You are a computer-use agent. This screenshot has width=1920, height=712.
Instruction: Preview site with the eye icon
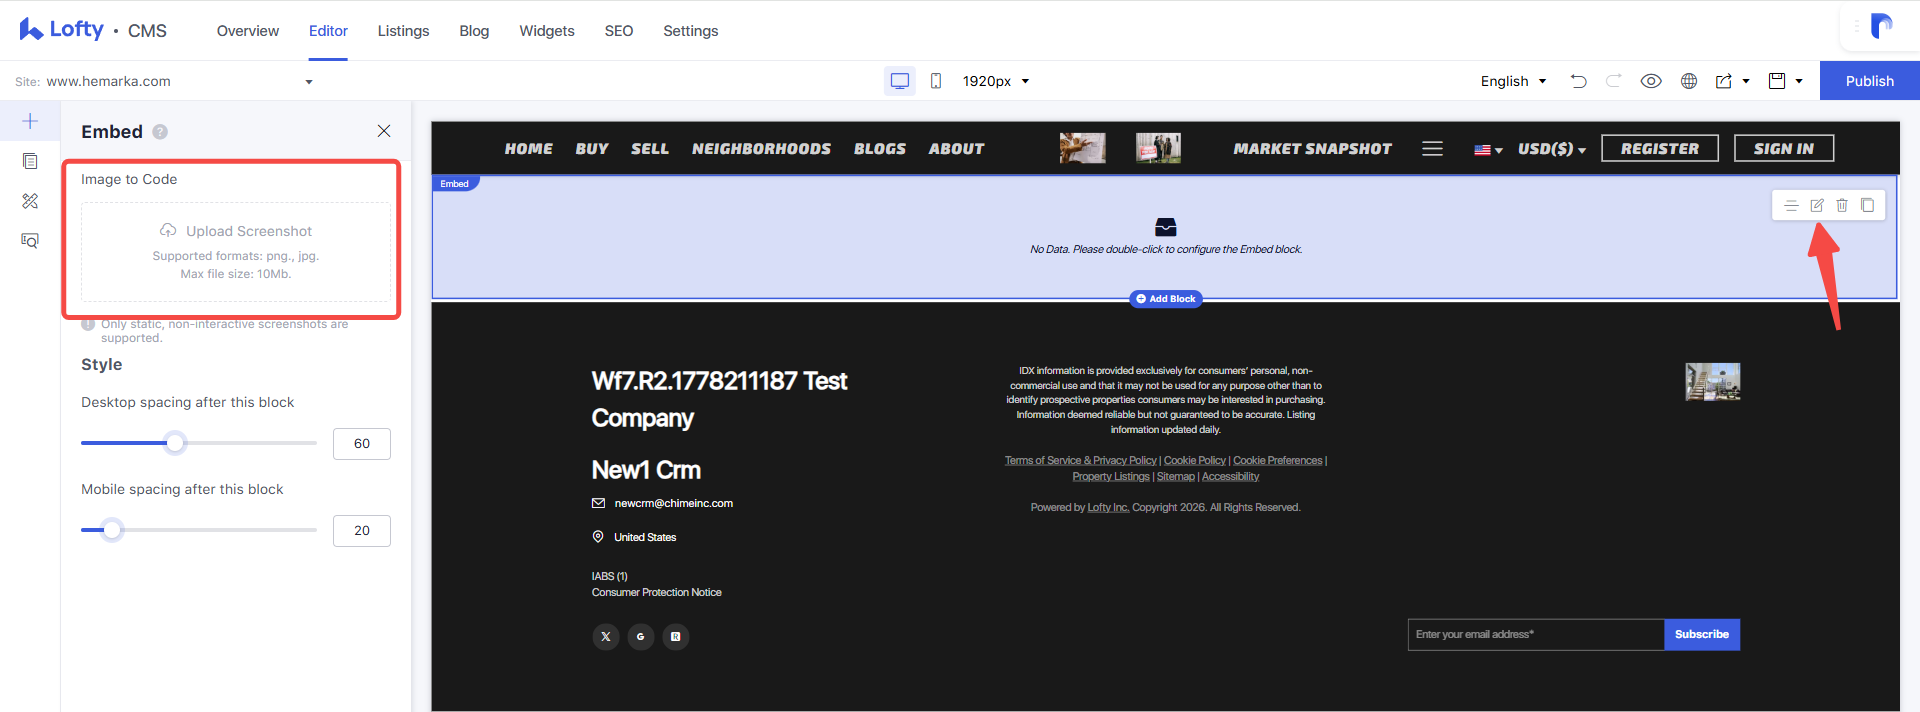coord(1651,81)
